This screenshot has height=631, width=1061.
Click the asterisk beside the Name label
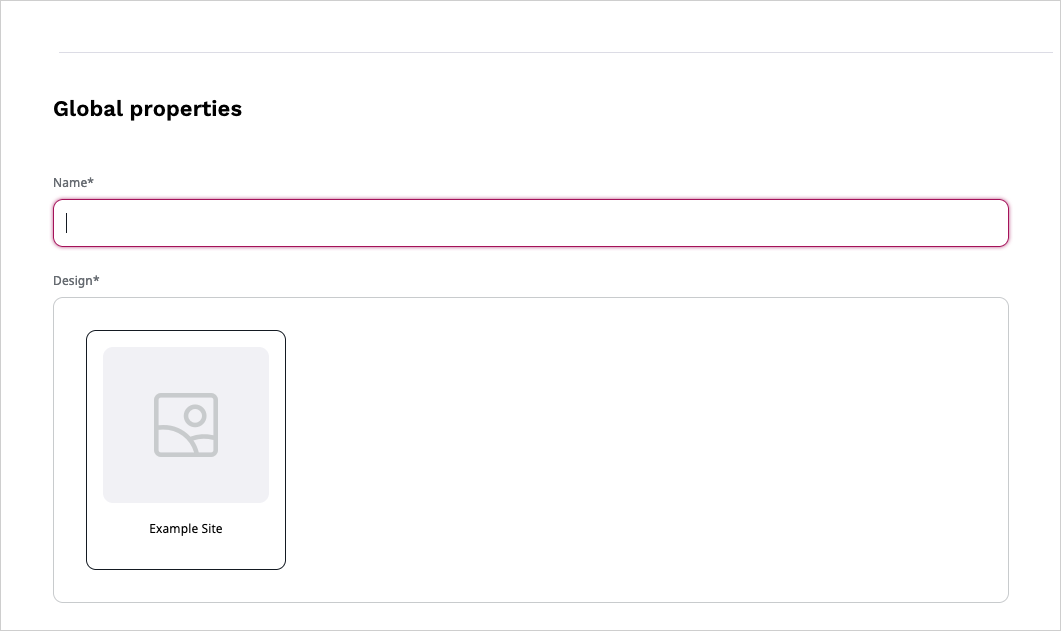91,182
